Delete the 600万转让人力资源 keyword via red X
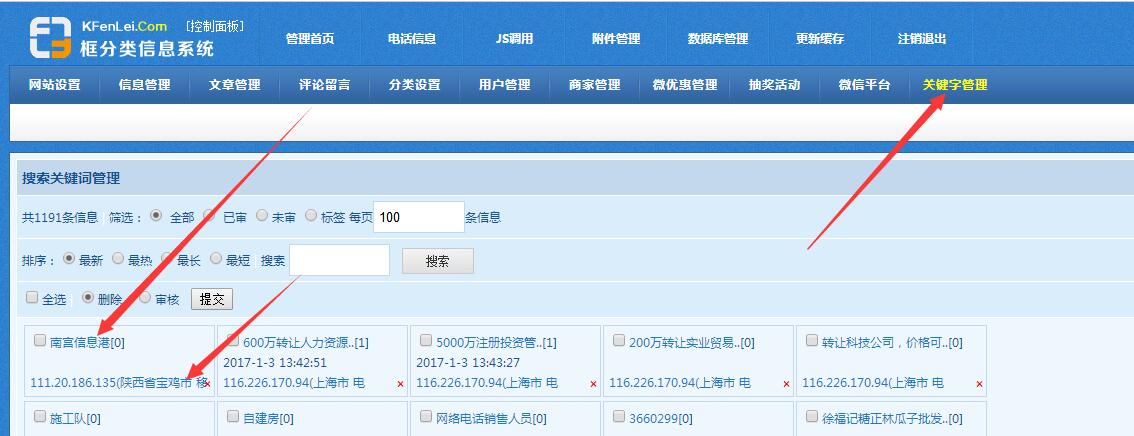 click(400, 384)
